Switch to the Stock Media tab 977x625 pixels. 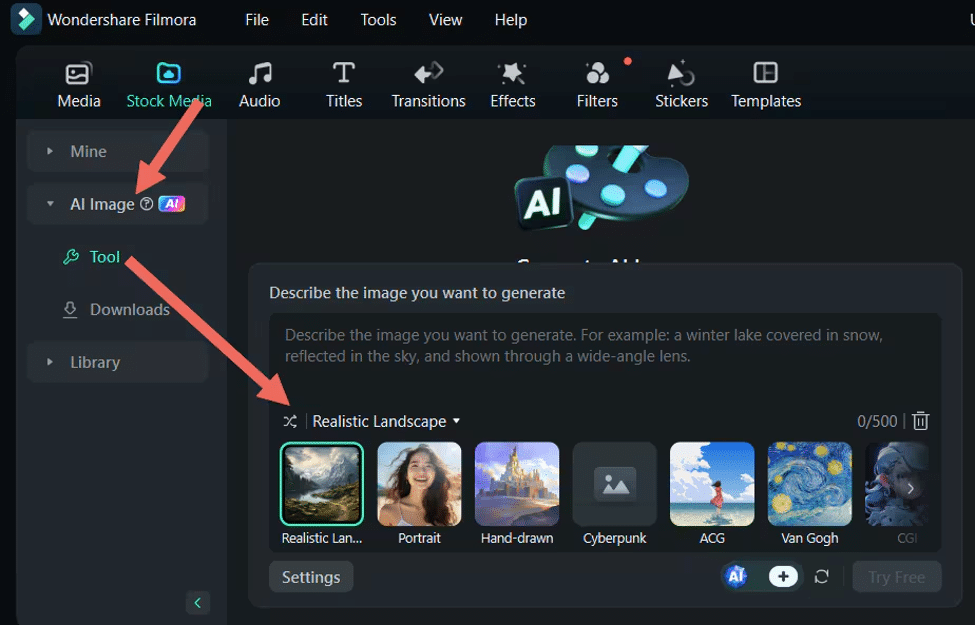point(169,85)
